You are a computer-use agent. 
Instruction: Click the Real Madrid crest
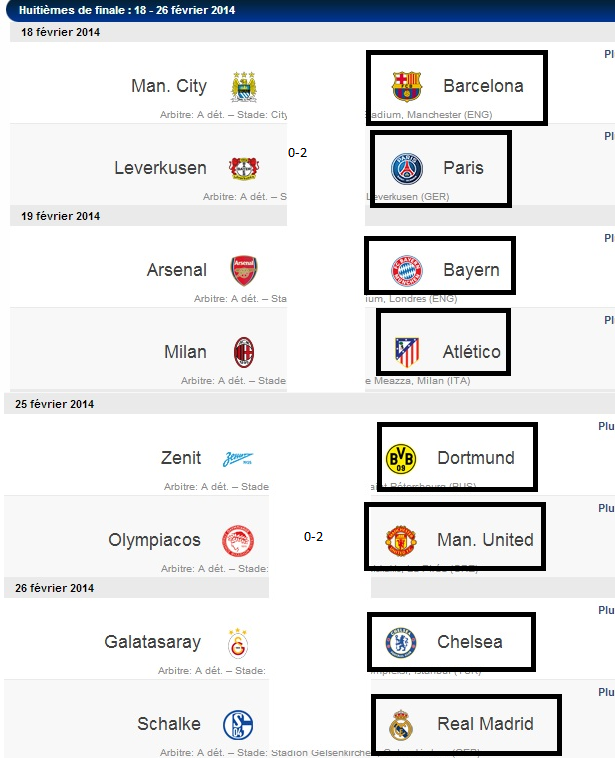tap(401, 725)
